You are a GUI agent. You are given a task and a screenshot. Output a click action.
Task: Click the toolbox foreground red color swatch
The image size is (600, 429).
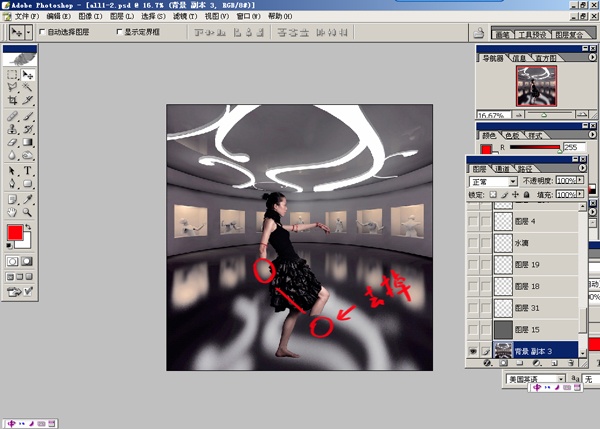pos(15,233)
